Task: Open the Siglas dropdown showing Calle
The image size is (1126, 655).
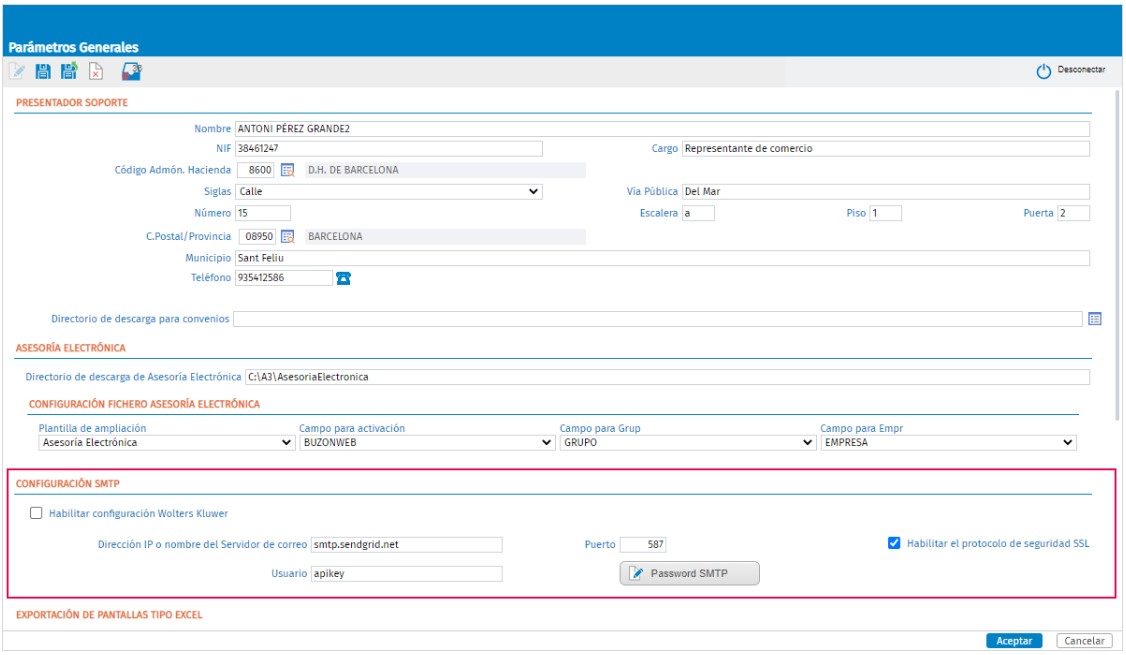Action: (388, 192)
